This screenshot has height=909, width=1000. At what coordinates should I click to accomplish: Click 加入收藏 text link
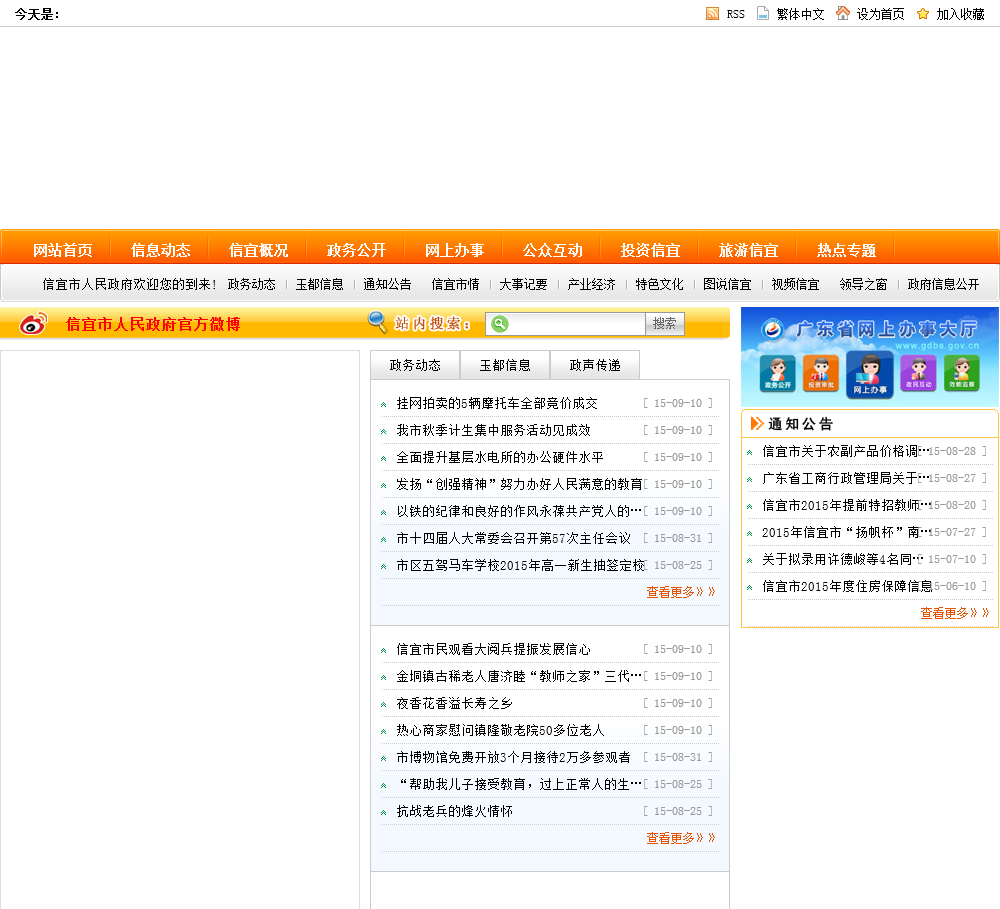[x=960, y=14]
